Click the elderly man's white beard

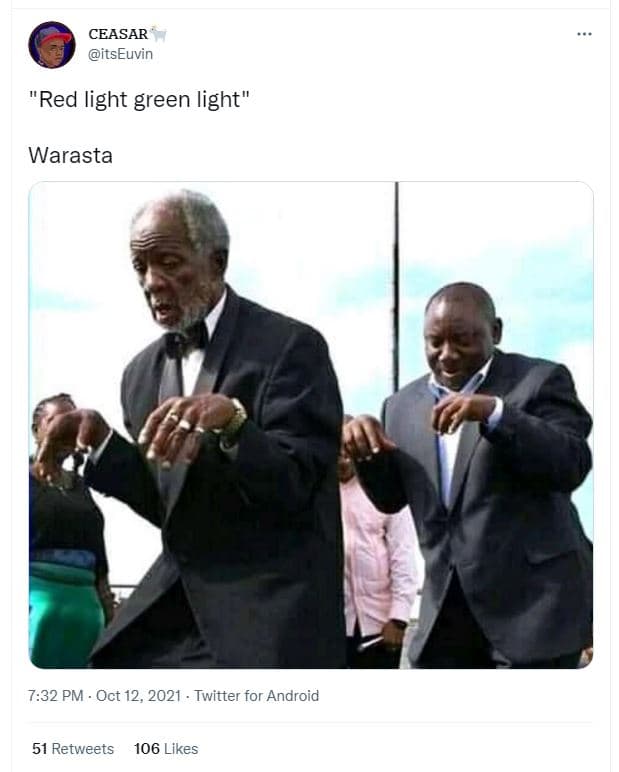point(187,315)
